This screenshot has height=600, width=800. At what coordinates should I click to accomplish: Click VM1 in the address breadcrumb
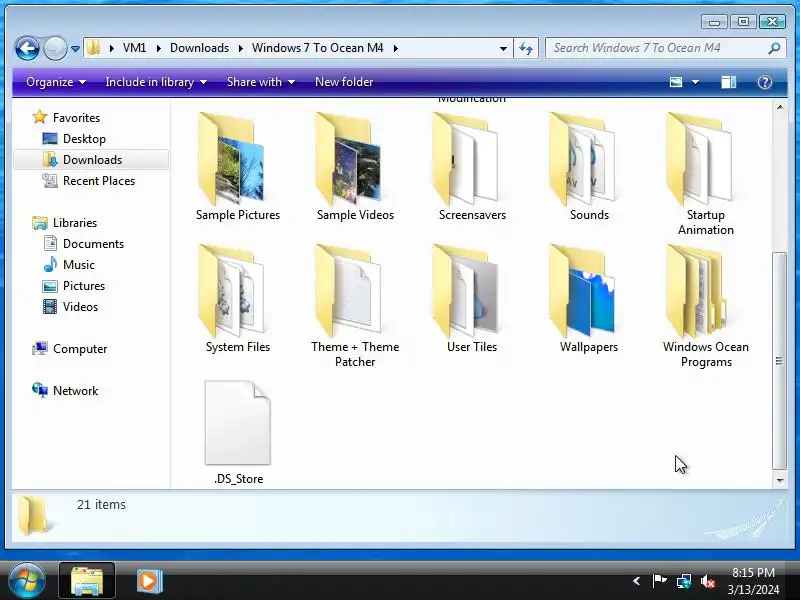click(x=134, y=48)
